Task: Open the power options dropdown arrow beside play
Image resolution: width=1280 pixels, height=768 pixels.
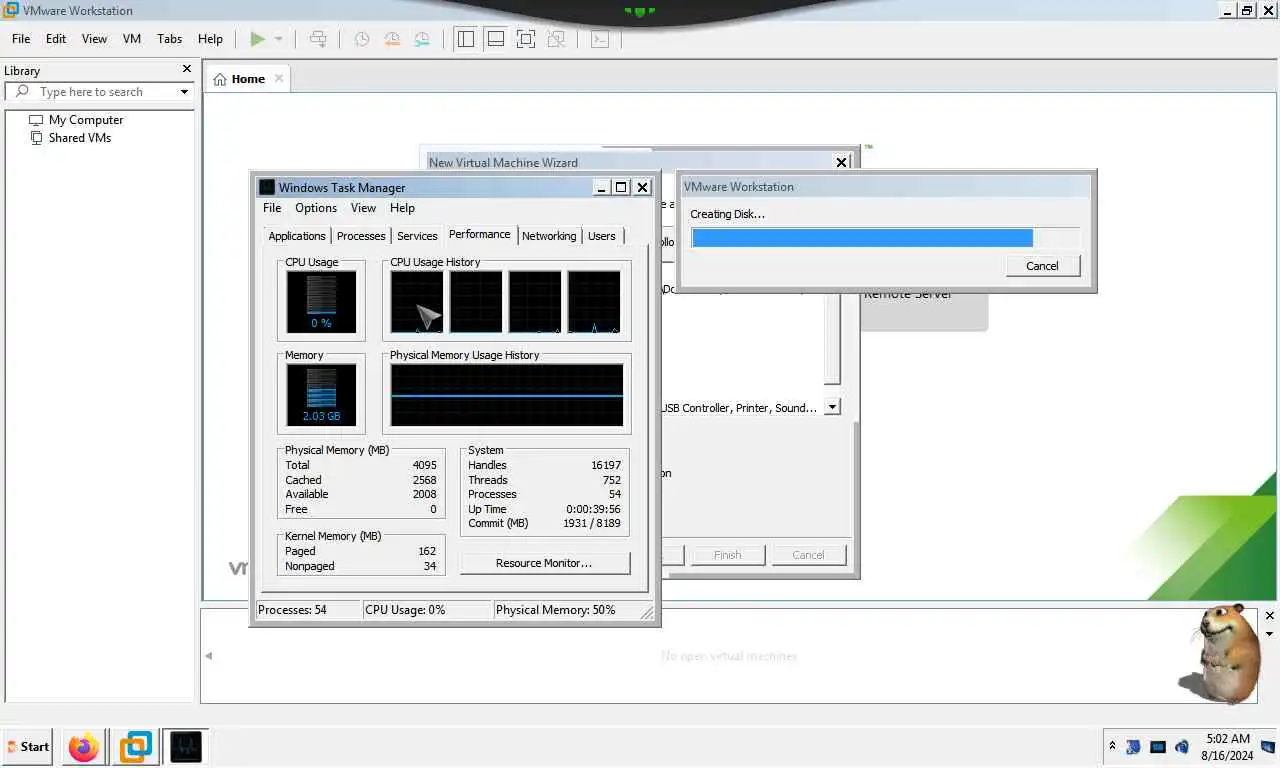Action: coord(278,39)
